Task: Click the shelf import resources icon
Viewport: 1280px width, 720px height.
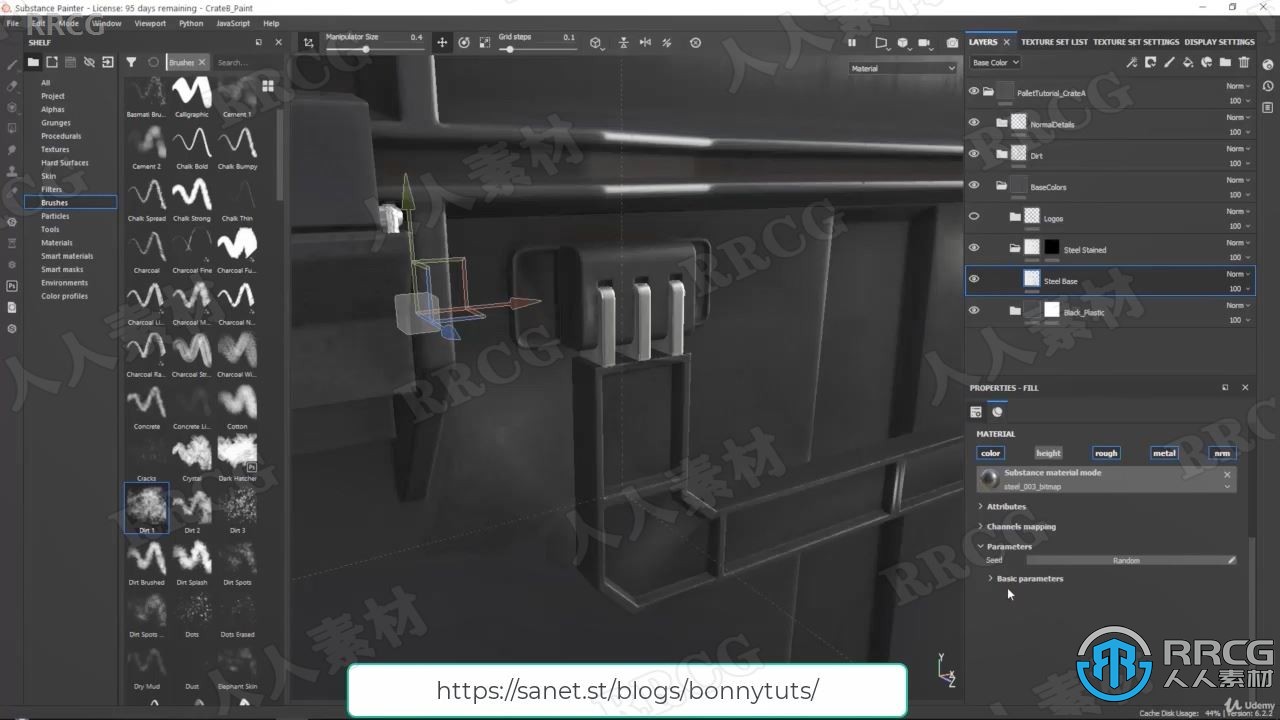Action: tap(108, 62)
